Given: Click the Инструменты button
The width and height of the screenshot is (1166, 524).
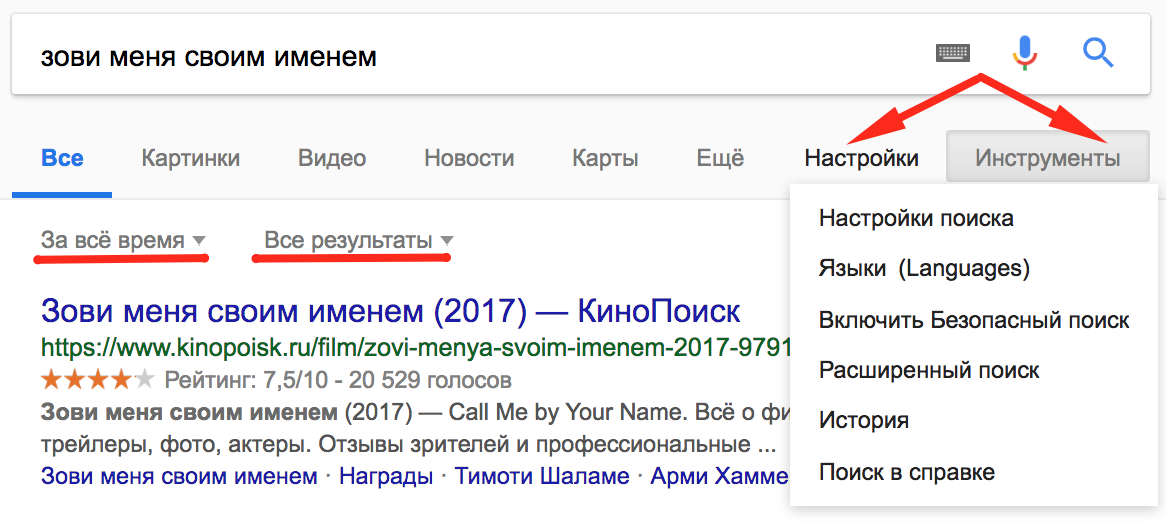Looking at the screenshot, I should tap(1048, 158).
